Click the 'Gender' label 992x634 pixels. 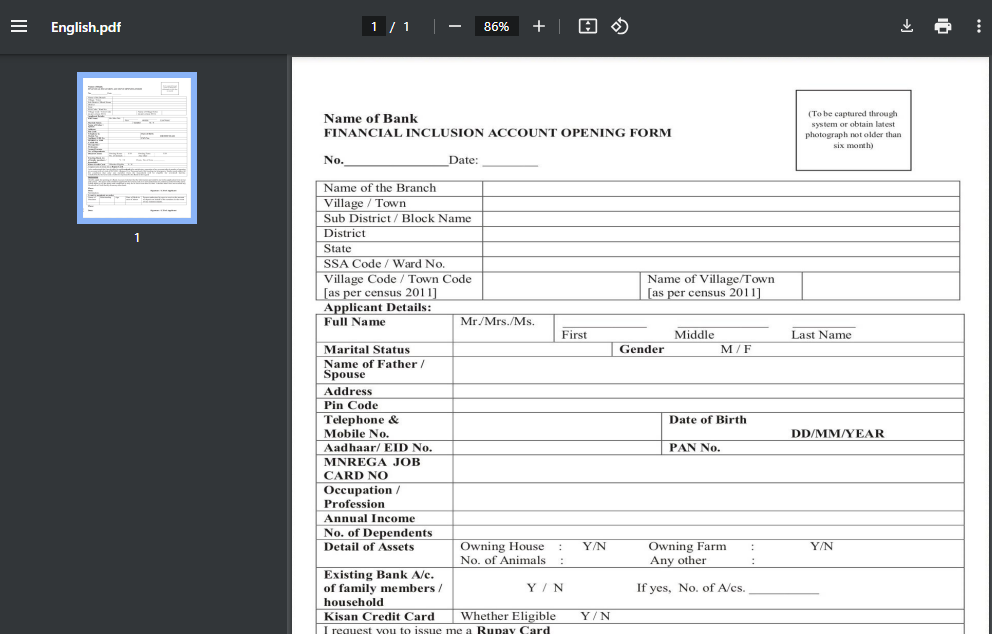(x=642, y=349)
